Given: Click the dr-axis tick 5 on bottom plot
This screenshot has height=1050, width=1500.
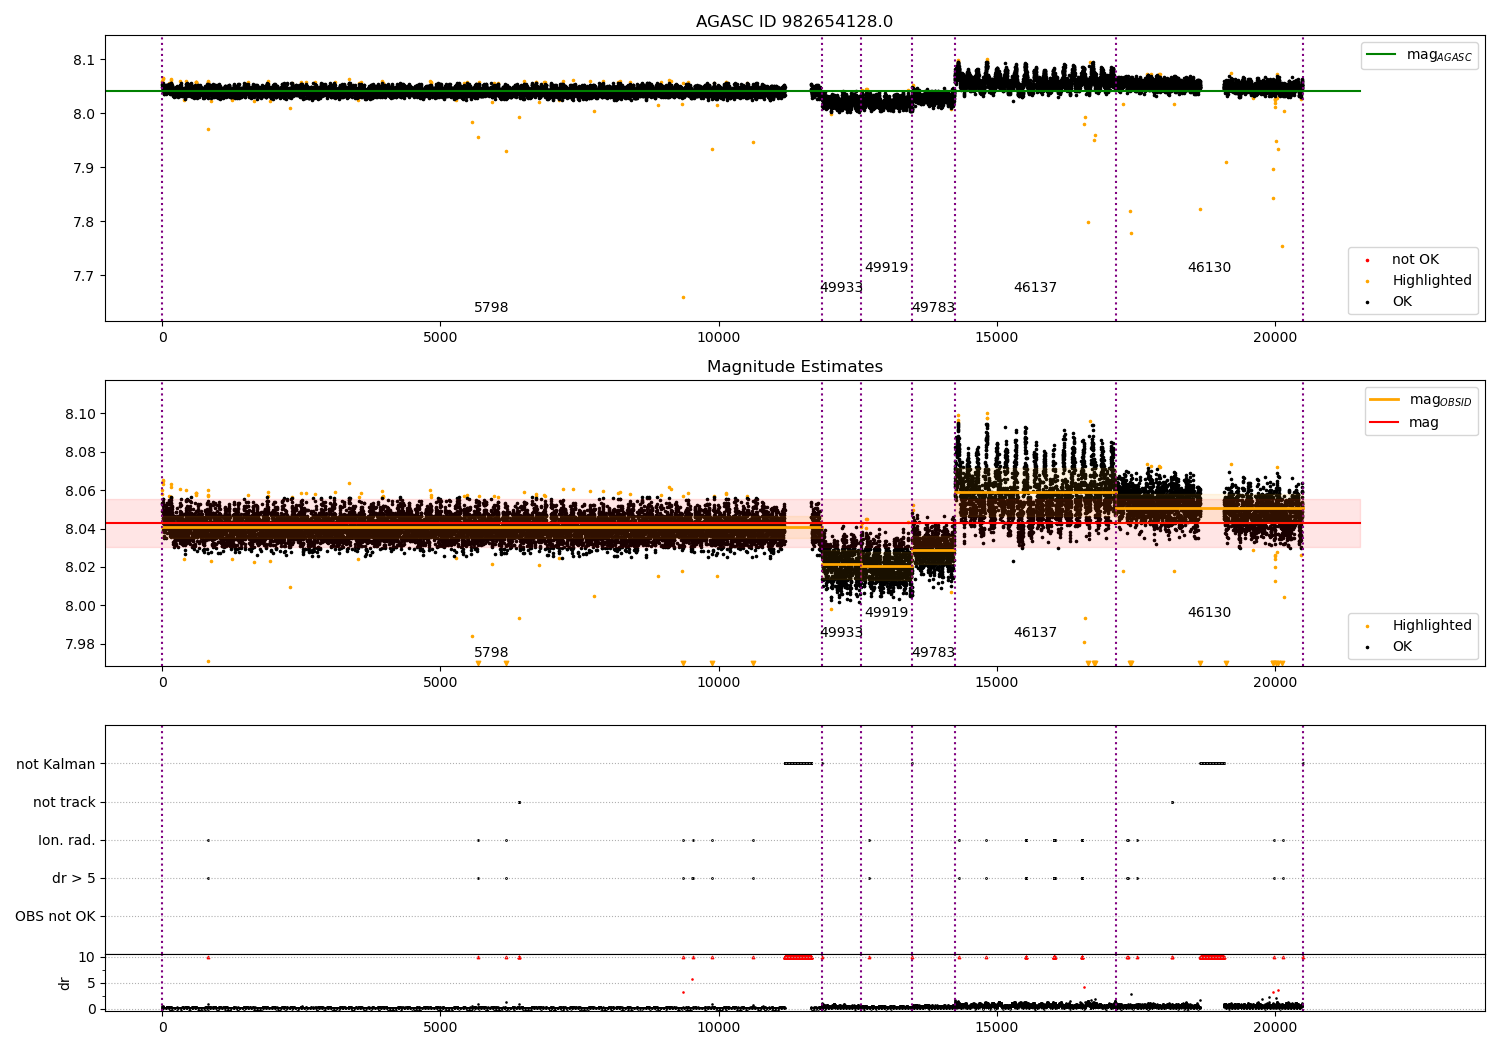Looking at the screenshot, I should click(91, 984).
